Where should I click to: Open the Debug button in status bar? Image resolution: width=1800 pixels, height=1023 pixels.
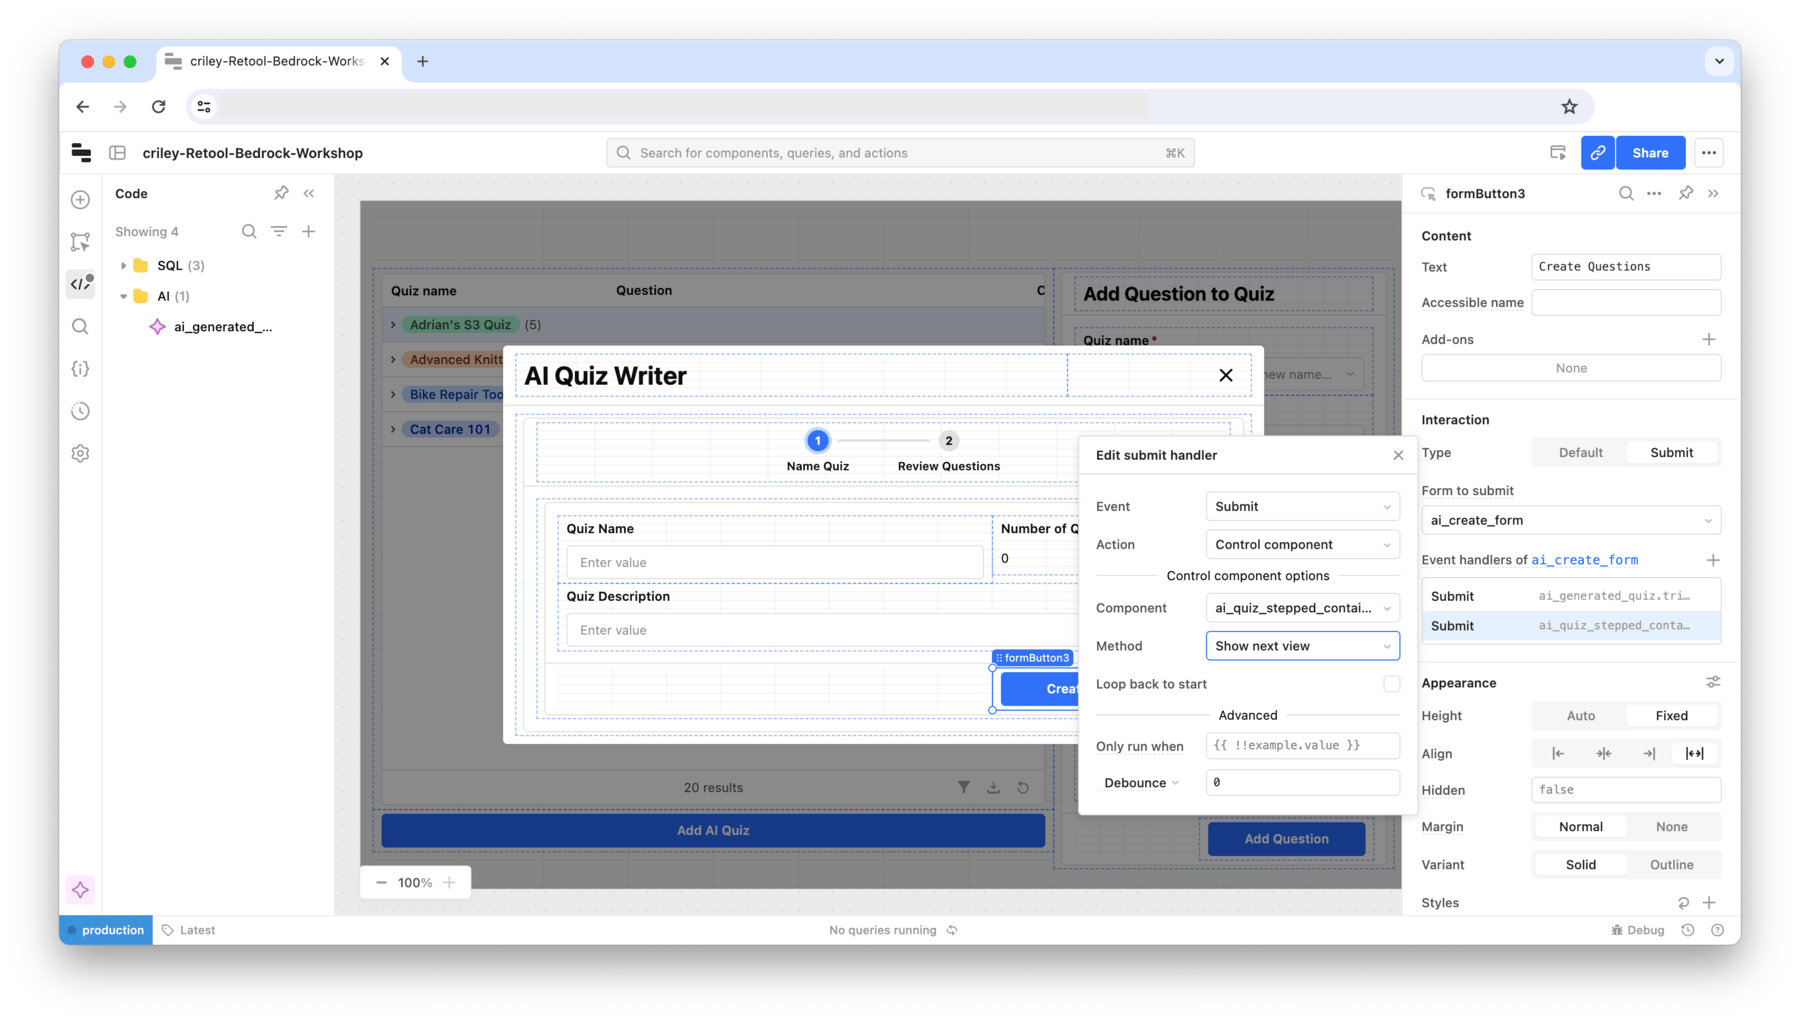coord(1638,931)
